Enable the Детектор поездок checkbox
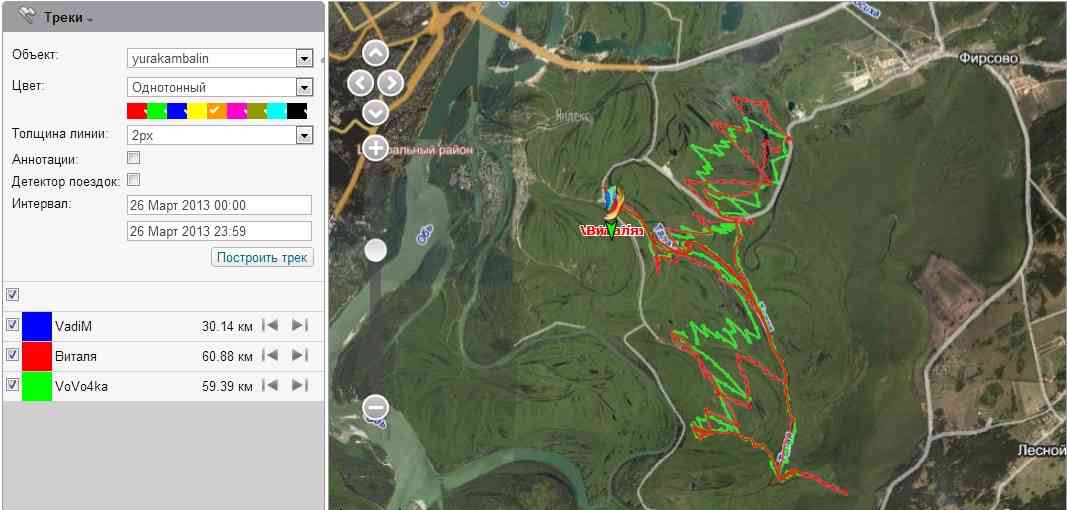The height and width of the screenshot is (510, 1067). click(x=134, y=181)
